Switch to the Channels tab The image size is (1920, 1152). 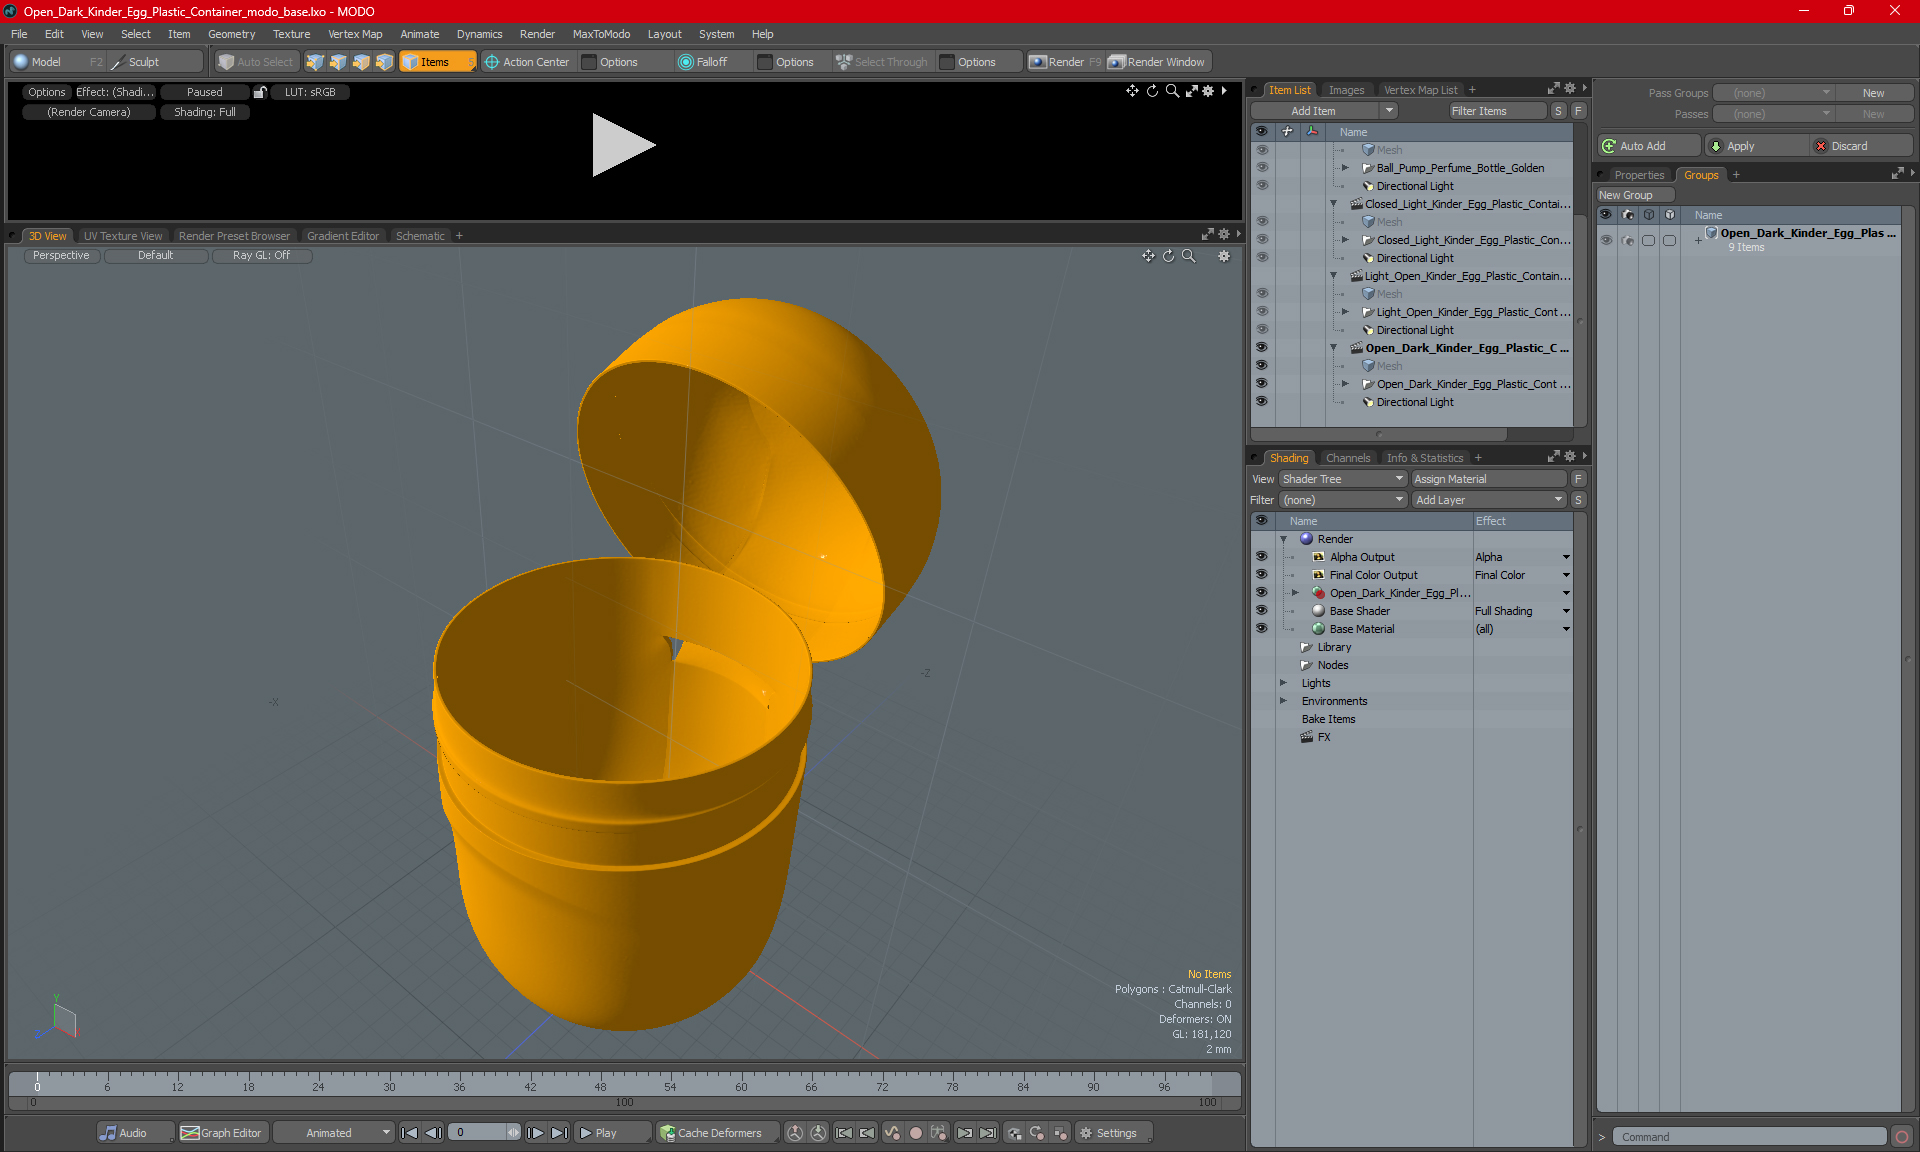(x=1348, y=458)
